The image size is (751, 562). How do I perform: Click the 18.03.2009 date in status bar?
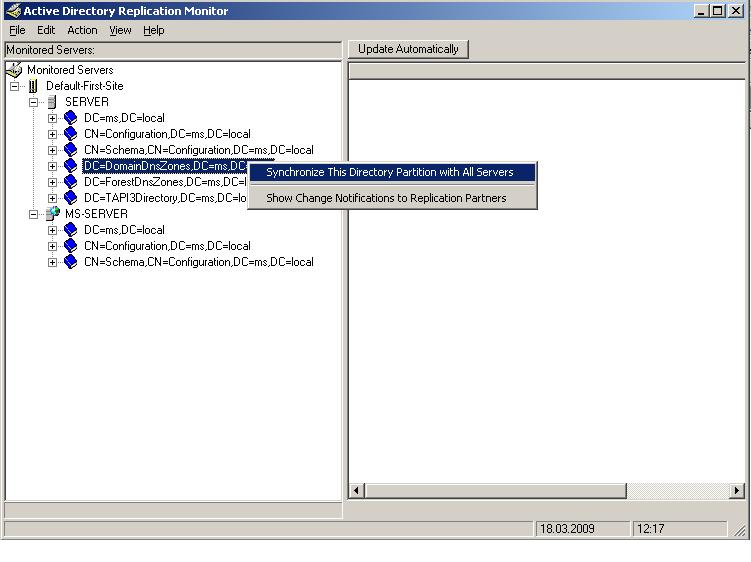tap(568, 529)
